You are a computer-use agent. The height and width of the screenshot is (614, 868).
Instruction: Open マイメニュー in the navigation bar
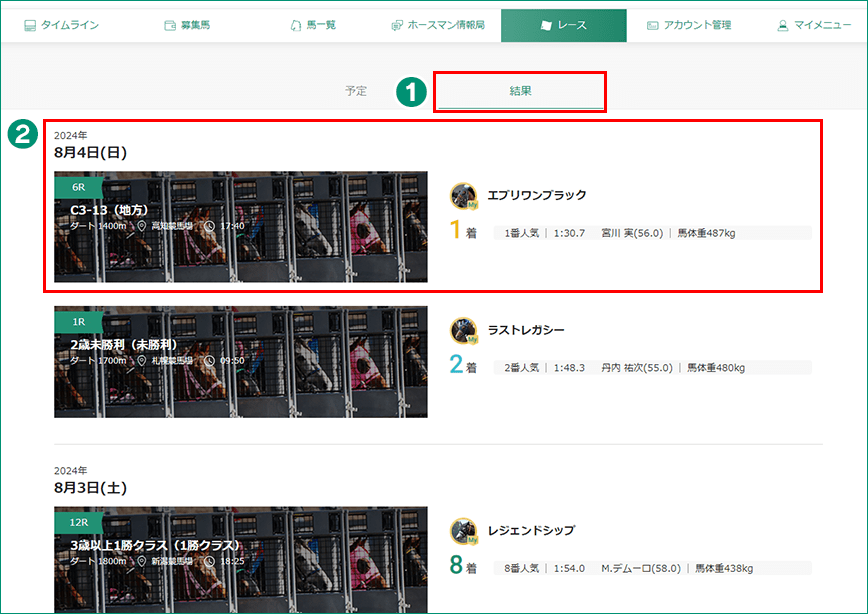click(814, 25)
